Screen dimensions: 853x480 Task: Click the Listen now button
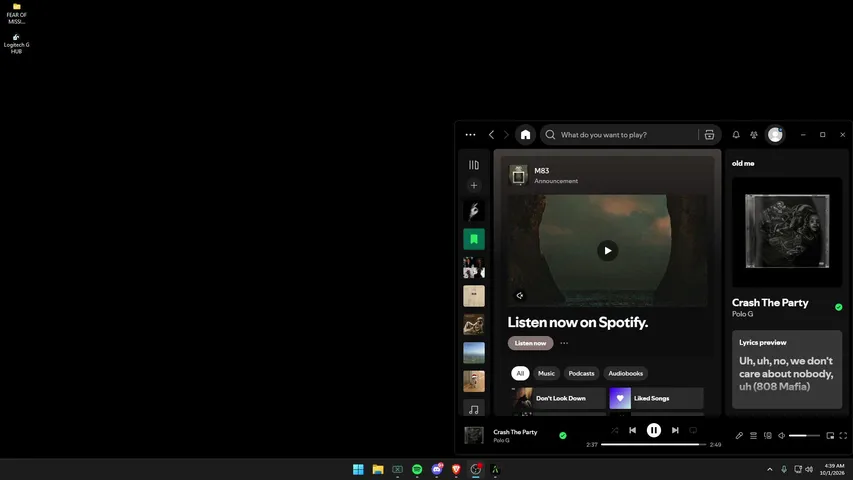point(530,343)
